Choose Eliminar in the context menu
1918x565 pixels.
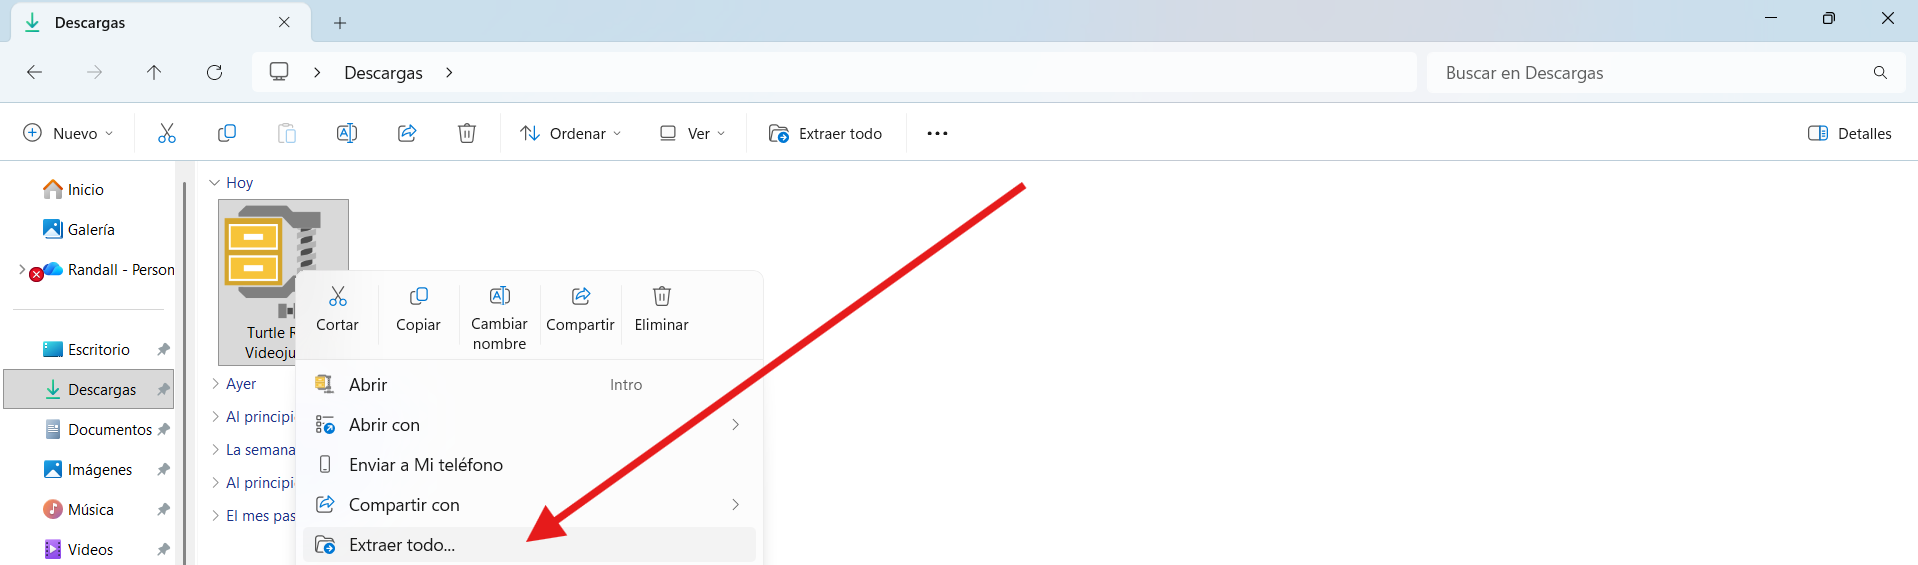click(x=661, y=309)
